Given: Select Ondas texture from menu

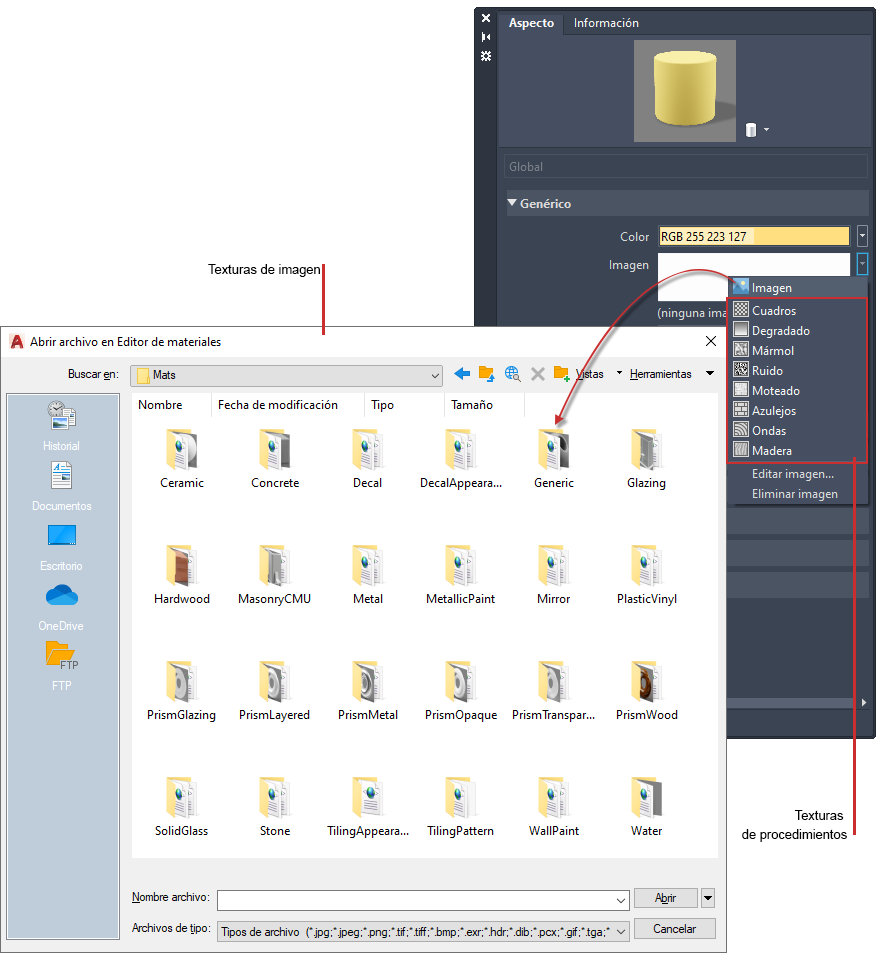Looking at the screenshot, I should click(798, 431).
